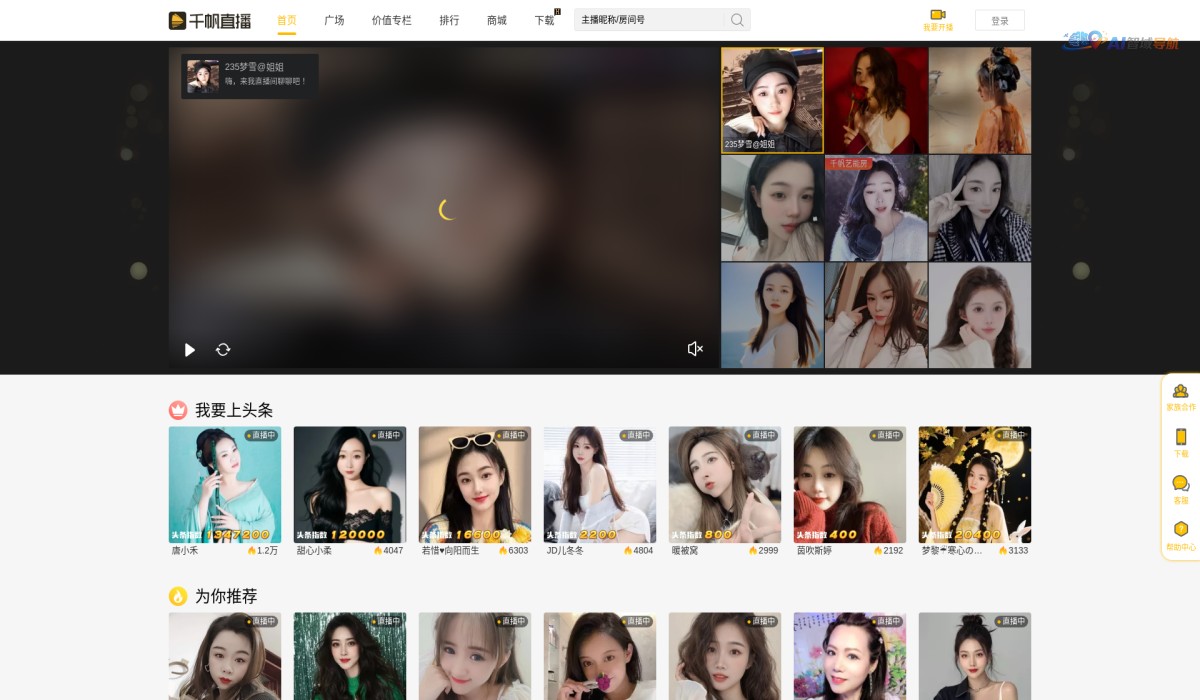This screenshot has height=700, width=1200.
Task: Select the 235梦雪@姐姐 stream thumbnail
Action: pos(772,100)
